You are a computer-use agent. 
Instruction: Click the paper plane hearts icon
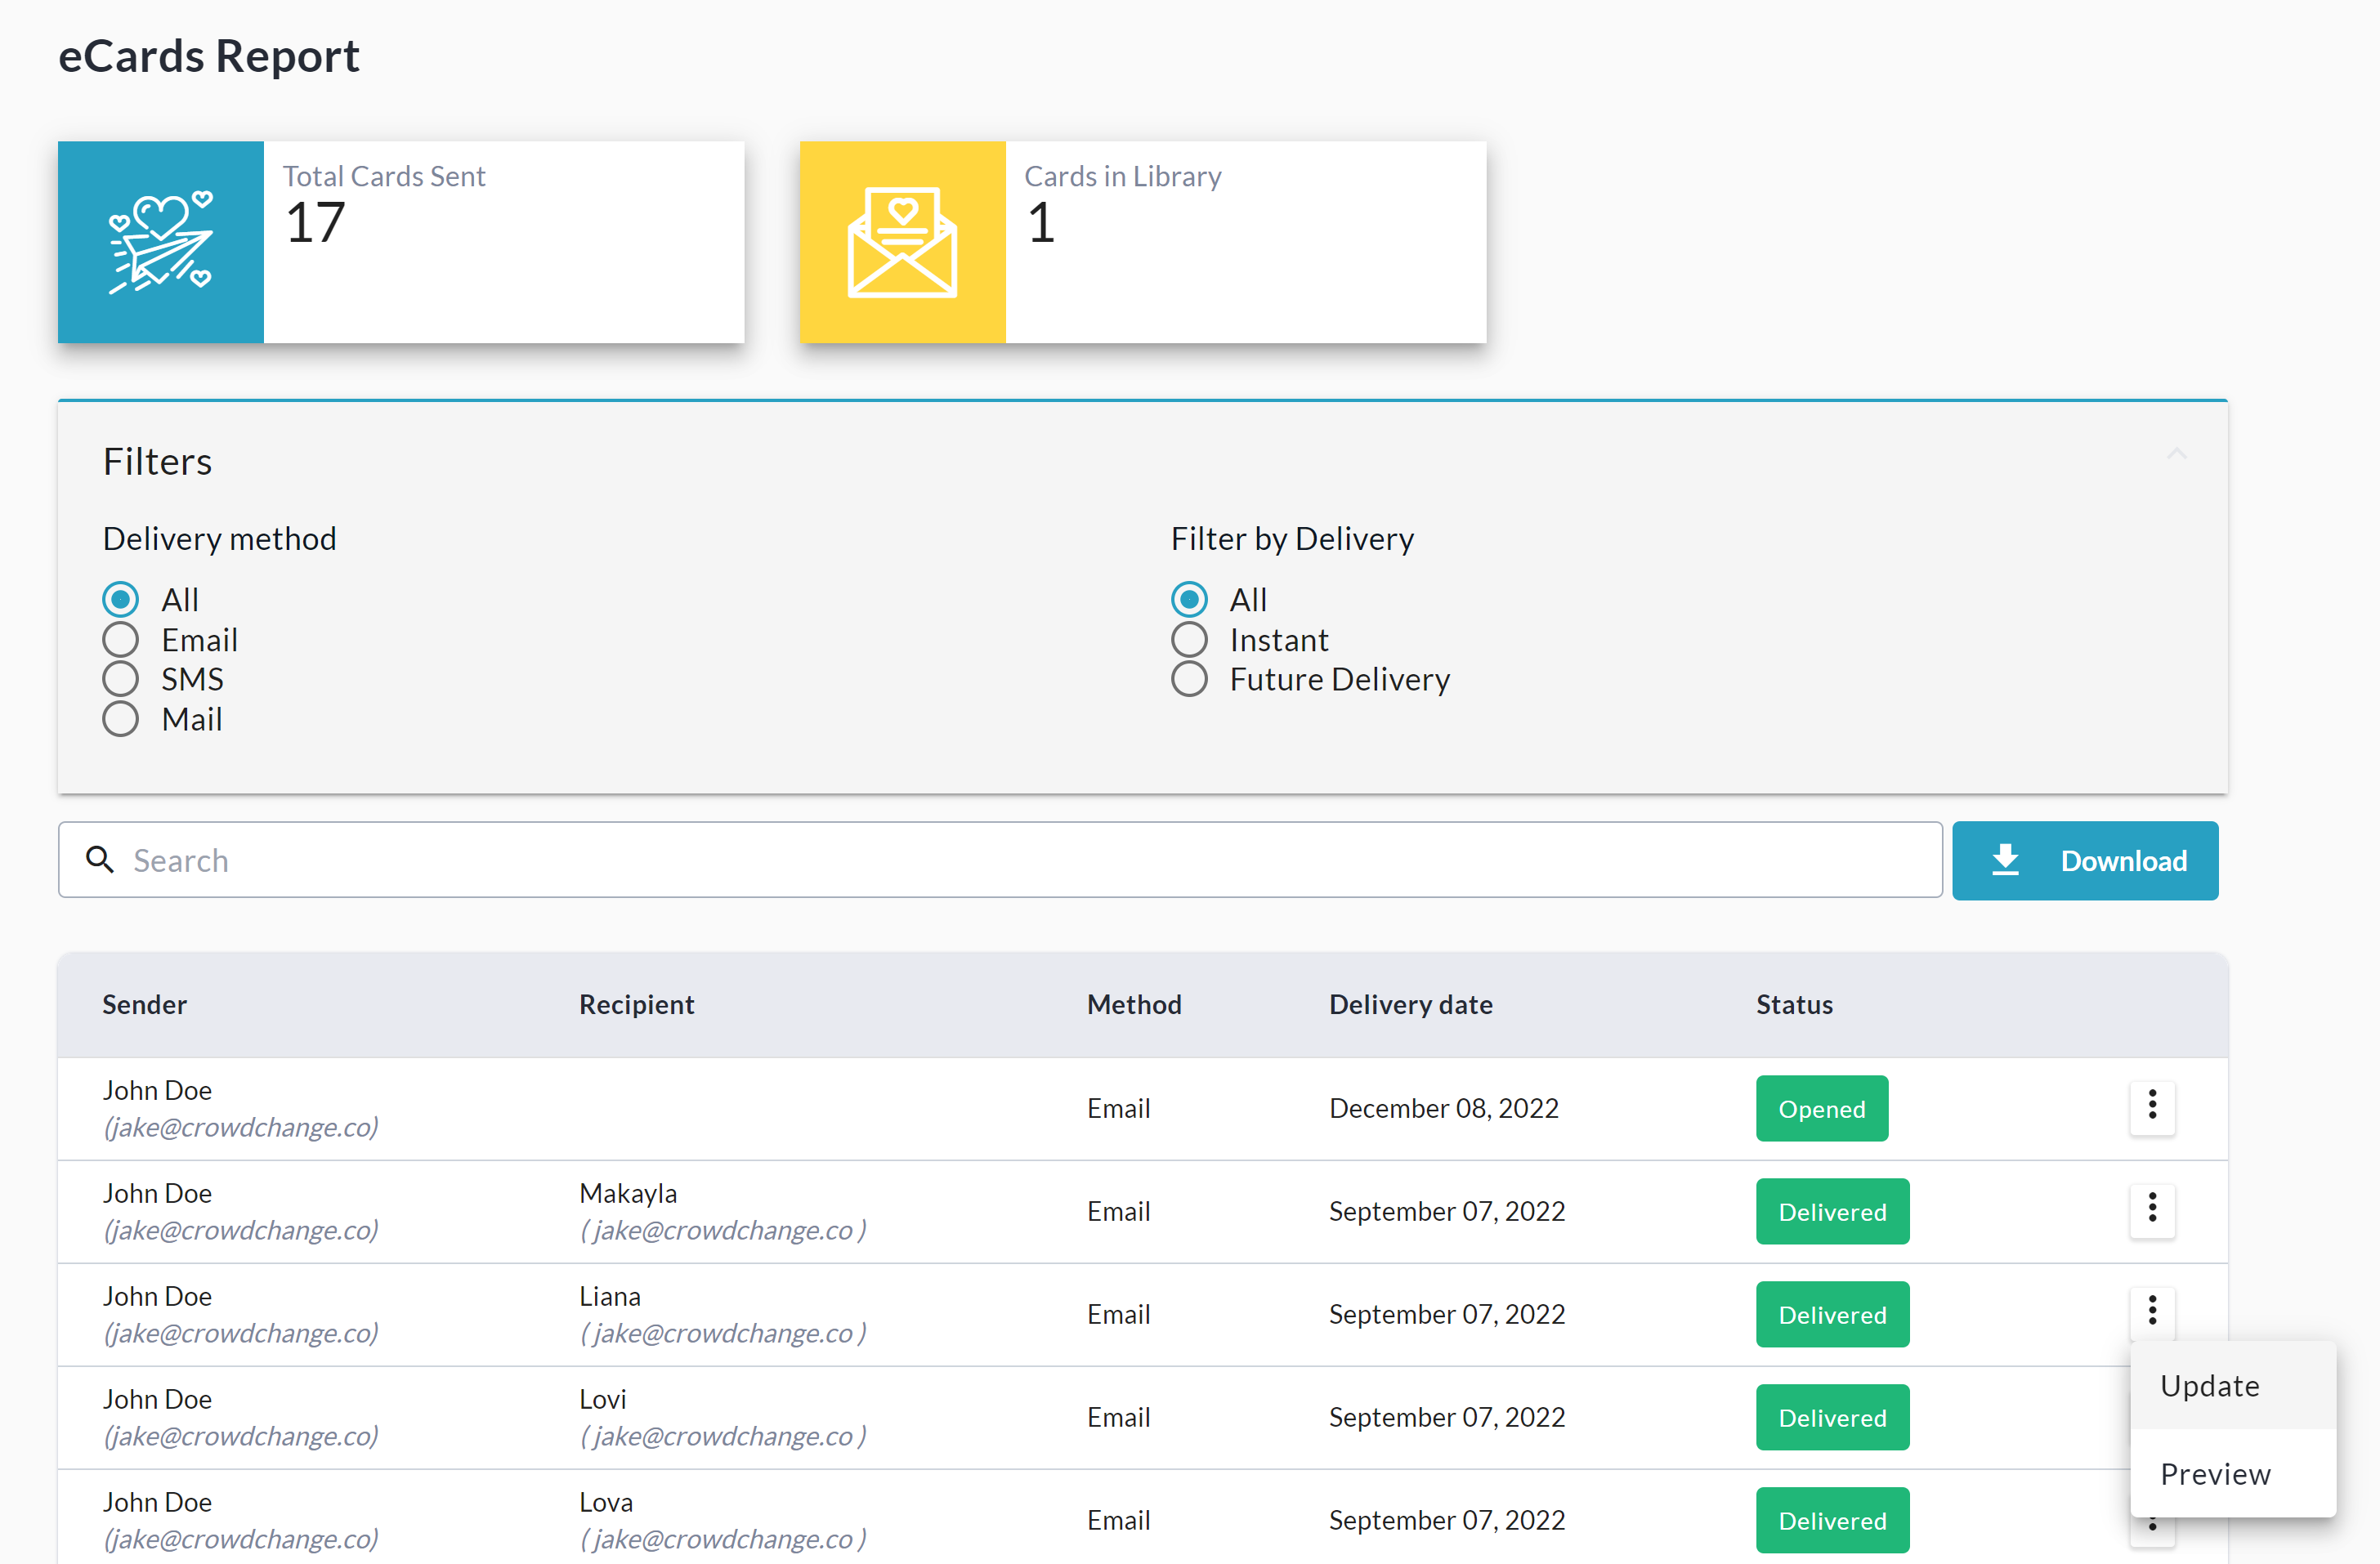(161, 243)
